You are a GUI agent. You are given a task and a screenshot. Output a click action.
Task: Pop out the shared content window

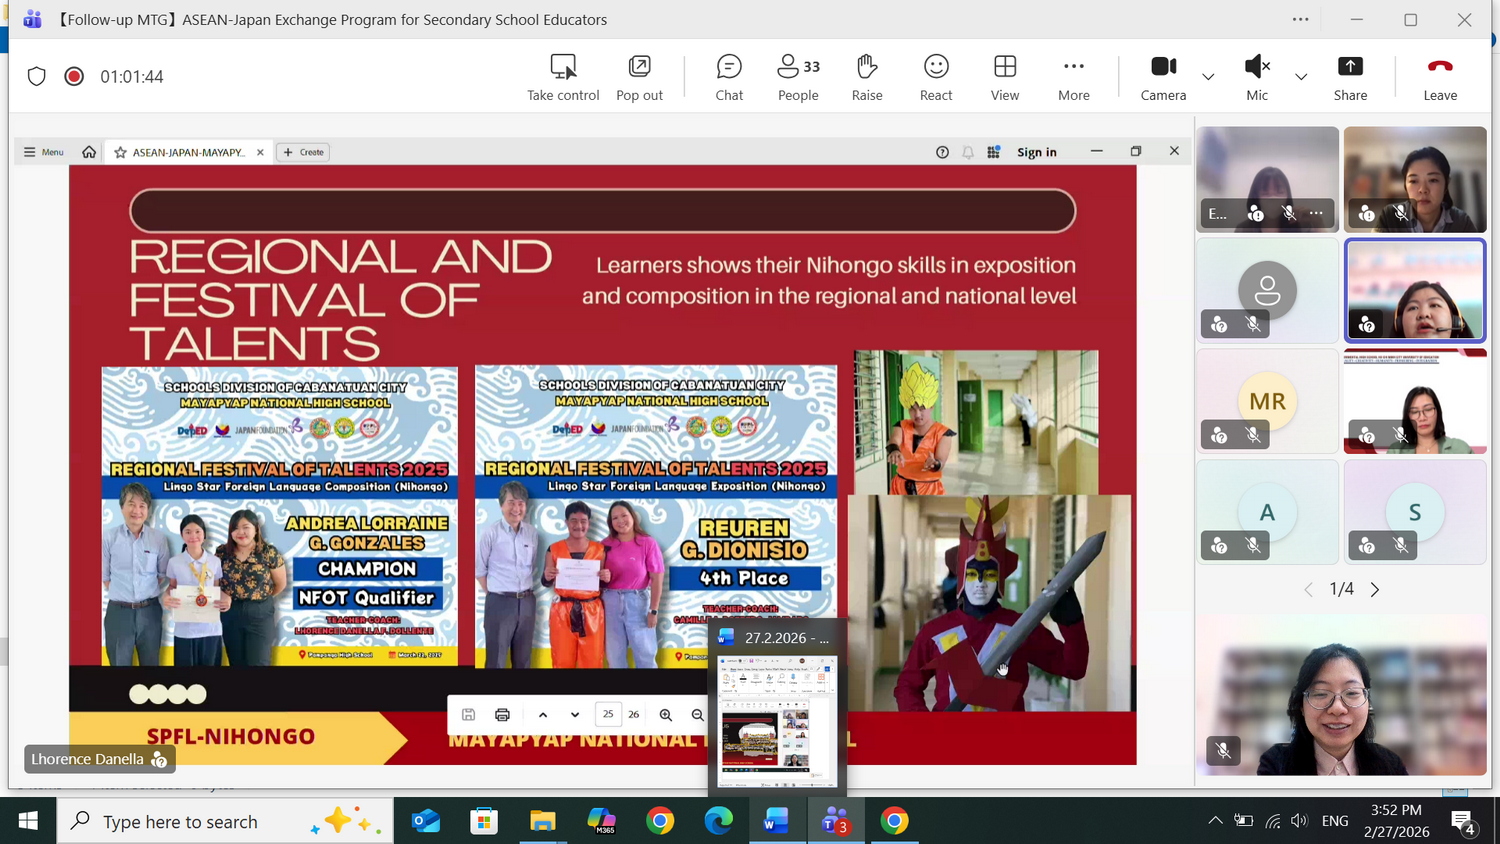tap(639, 77)
